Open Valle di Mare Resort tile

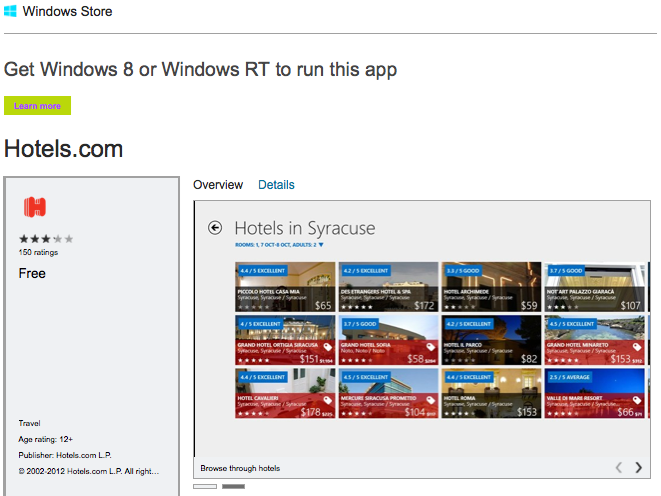[x=594, y=393]
